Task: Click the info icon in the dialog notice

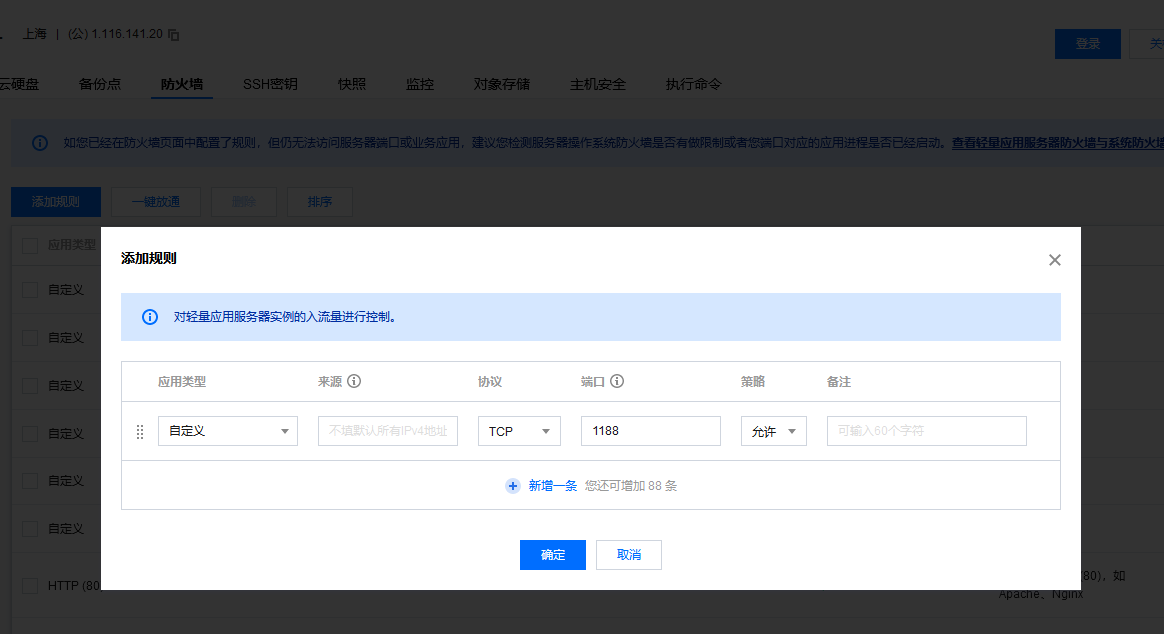Action: (x=150, y=317)
